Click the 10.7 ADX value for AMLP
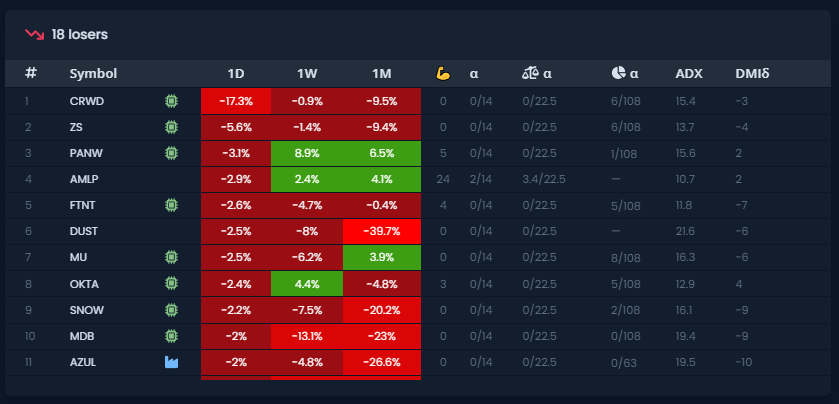Image resolution: width=839 pixels, height=404 pixels. (x=685, y=179)
